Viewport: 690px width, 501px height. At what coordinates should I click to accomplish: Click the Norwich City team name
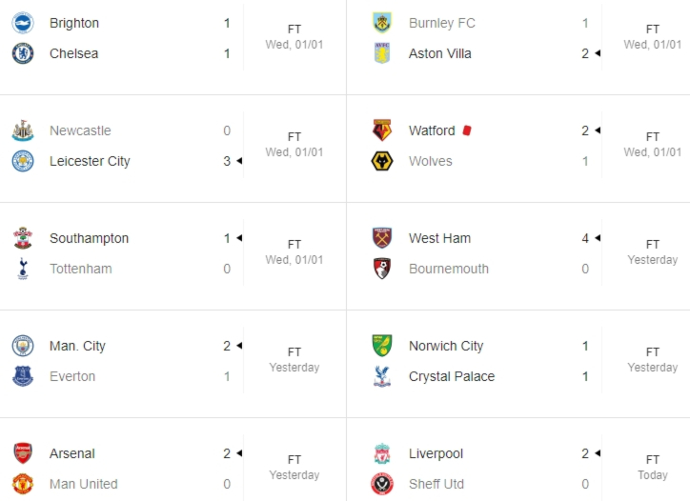[446, 346]
